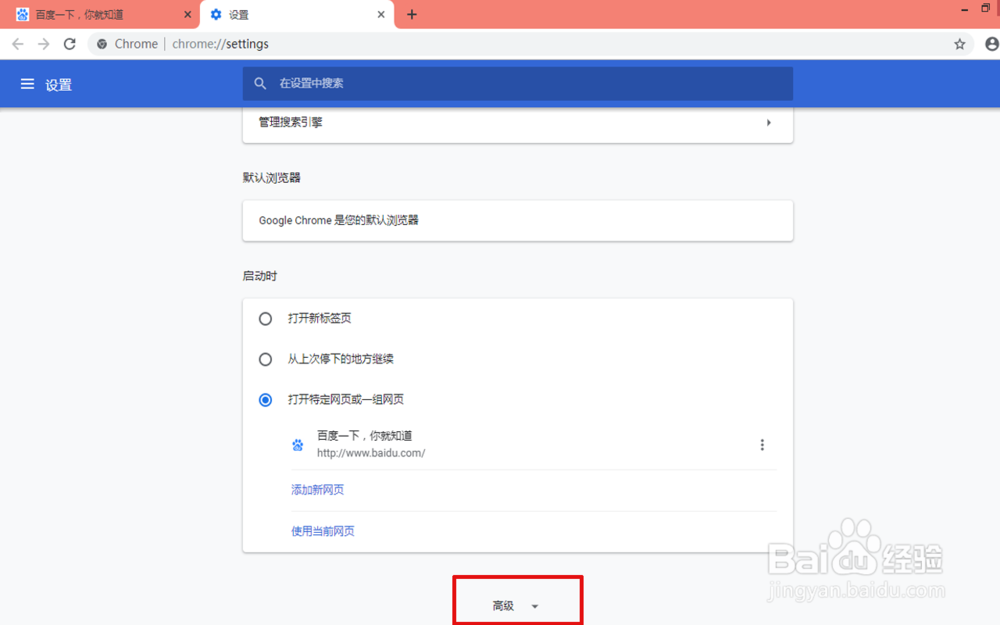Open a new tab with the plus button
The image size is (1000, 625).
tap(412, 15)
